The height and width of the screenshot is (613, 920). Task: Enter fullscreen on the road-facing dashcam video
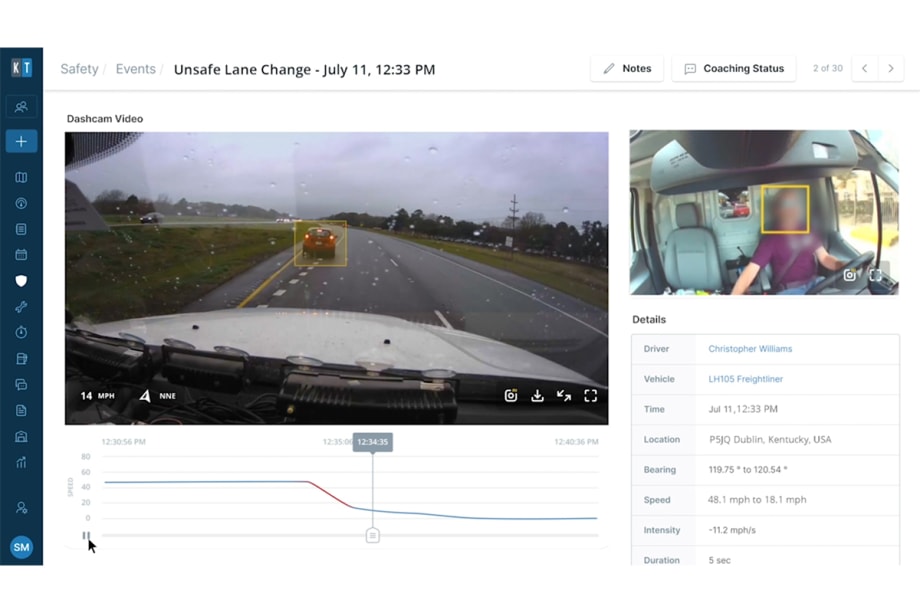[590, 396]
